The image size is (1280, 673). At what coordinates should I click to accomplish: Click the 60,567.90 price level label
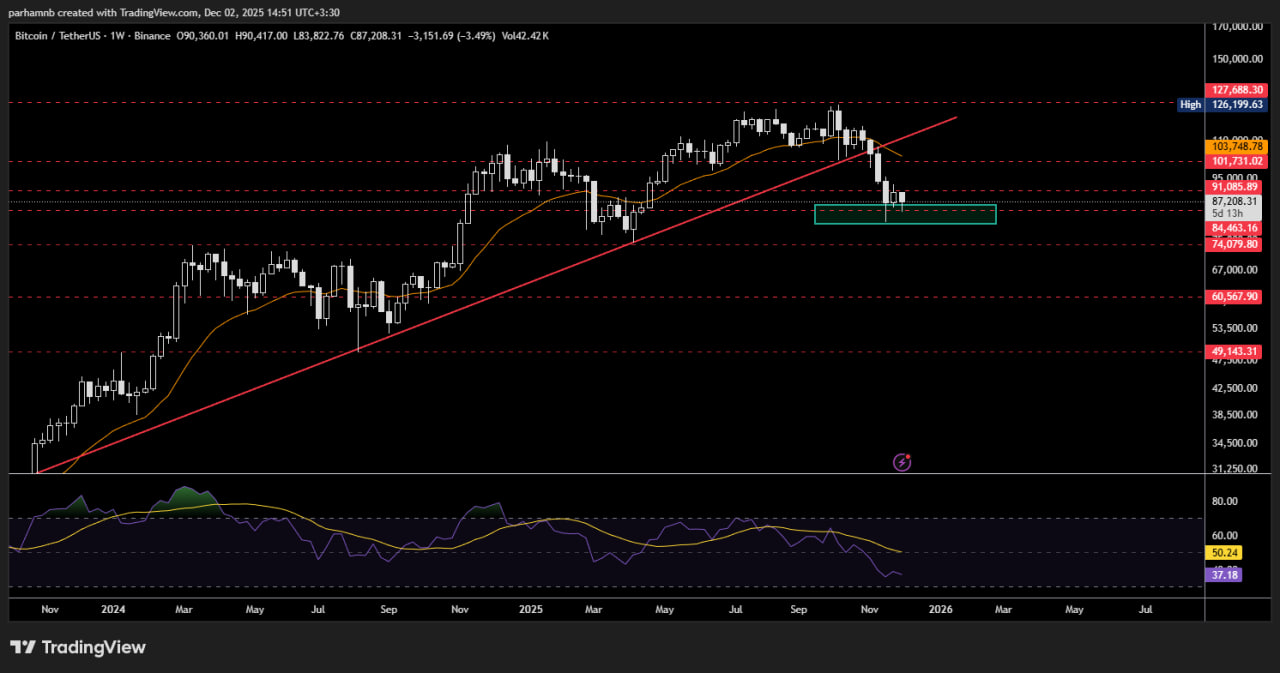coord(1235,297)
